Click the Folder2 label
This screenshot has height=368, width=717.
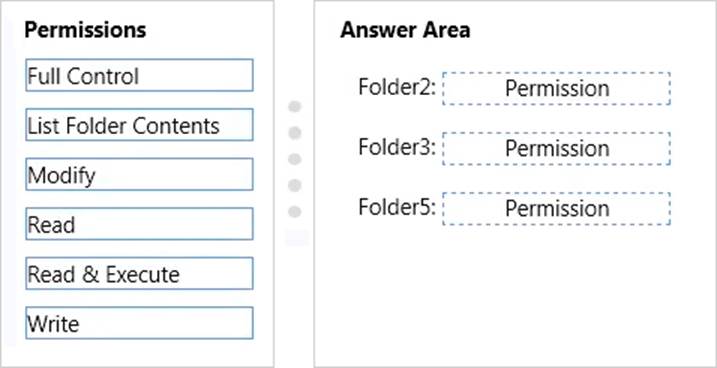(397, 87)
